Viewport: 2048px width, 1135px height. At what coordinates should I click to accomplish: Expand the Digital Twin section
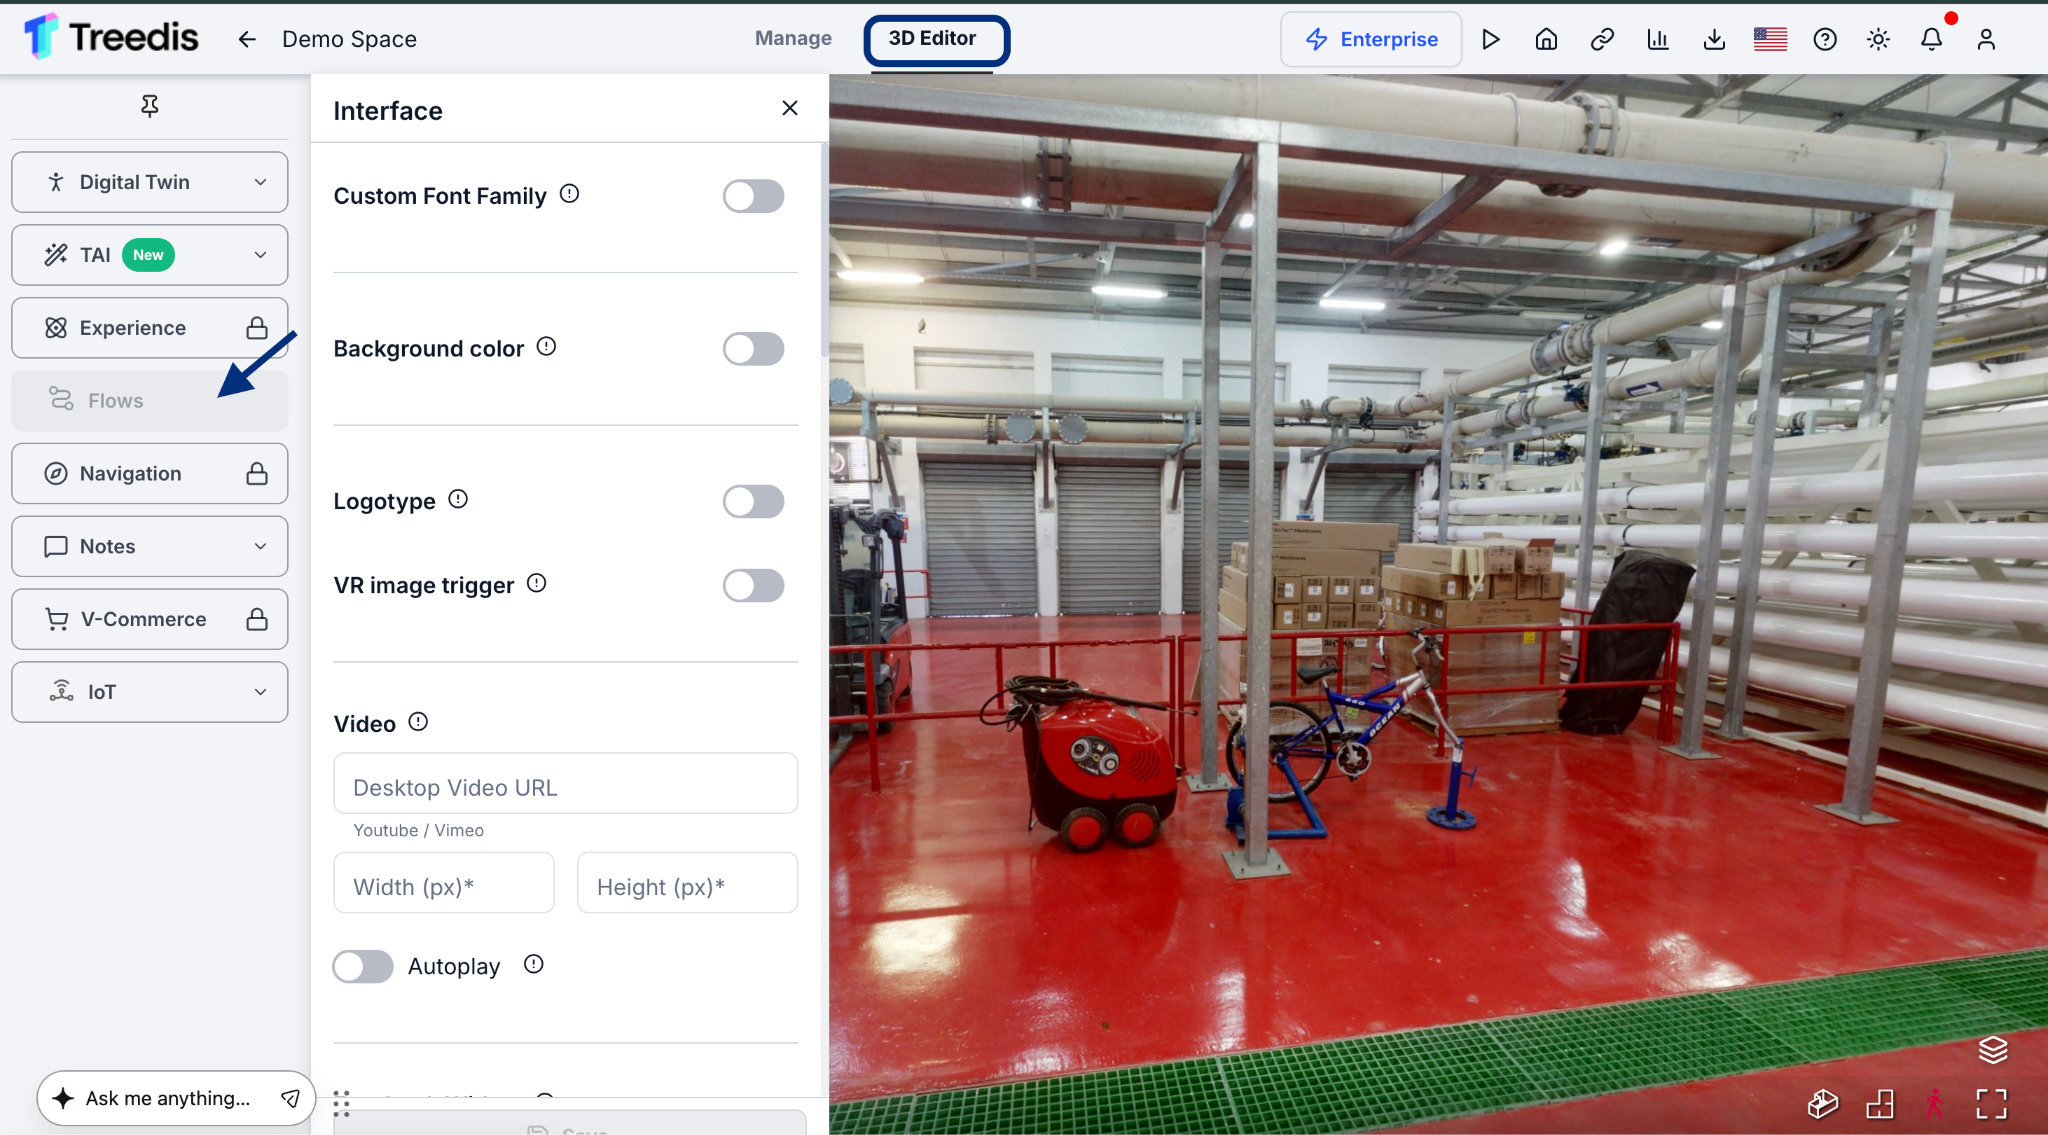[x=150, y=182]
